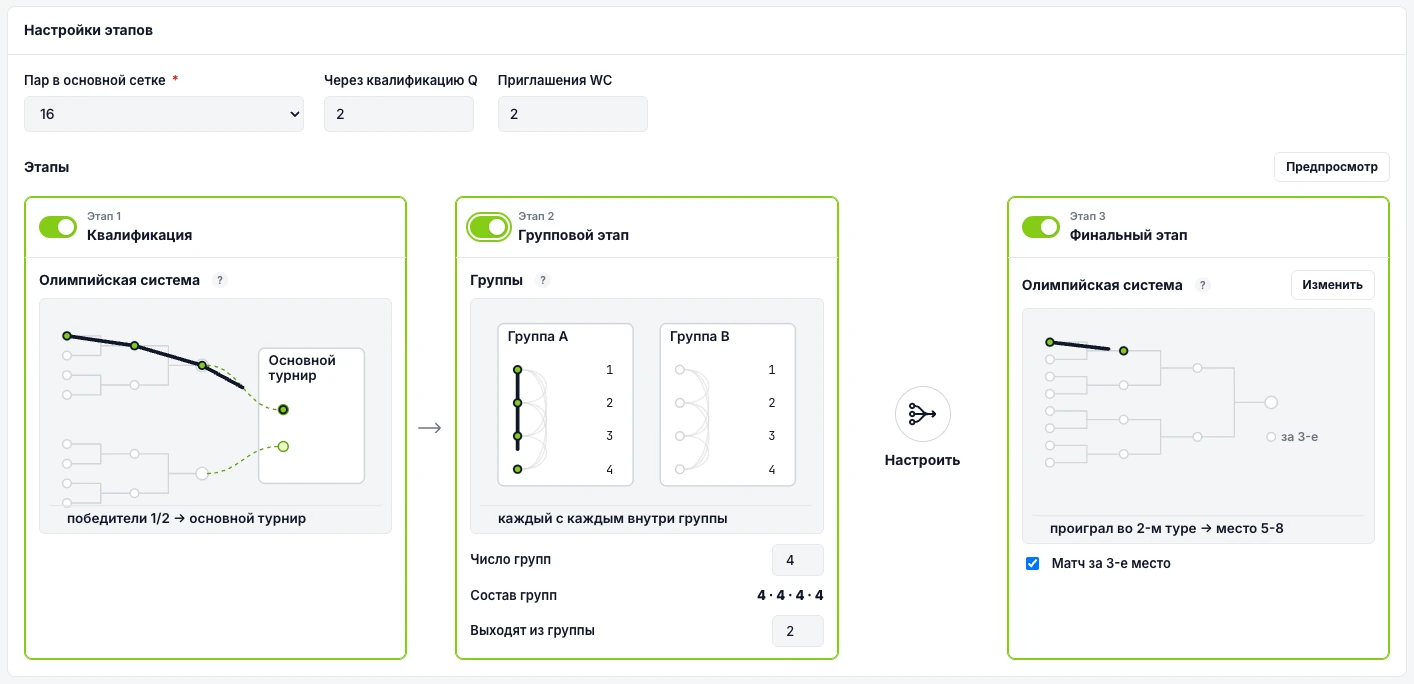
Task: Click the help icon beside Квалификация's Олимпийская система
Action: pyautogui.click(x=221, y=280)
